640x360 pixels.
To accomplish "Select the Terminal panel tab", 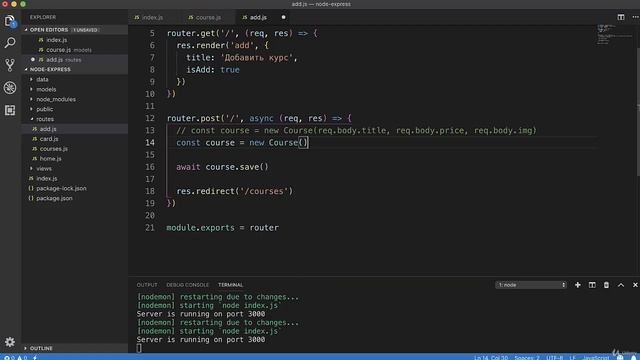I will 230,285.
